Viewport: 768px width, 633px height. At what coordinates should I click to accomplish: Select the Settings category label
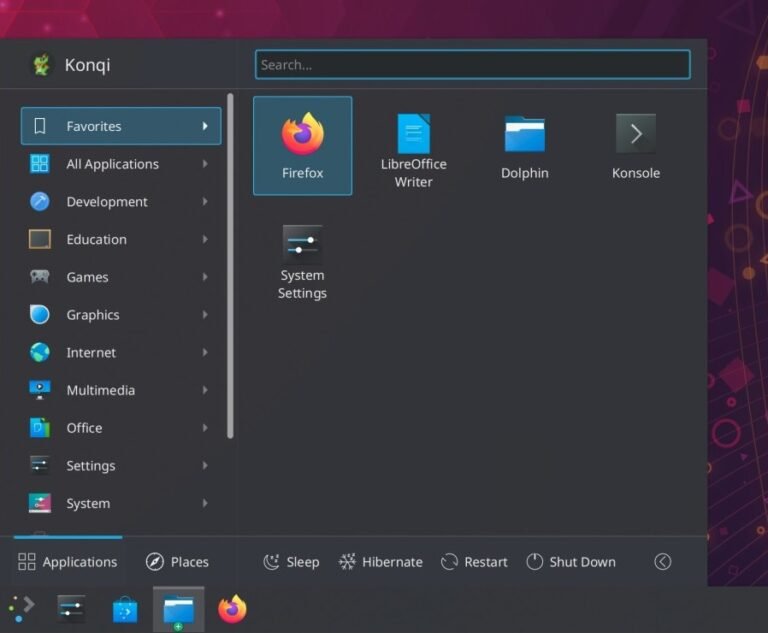coord(91,465)
